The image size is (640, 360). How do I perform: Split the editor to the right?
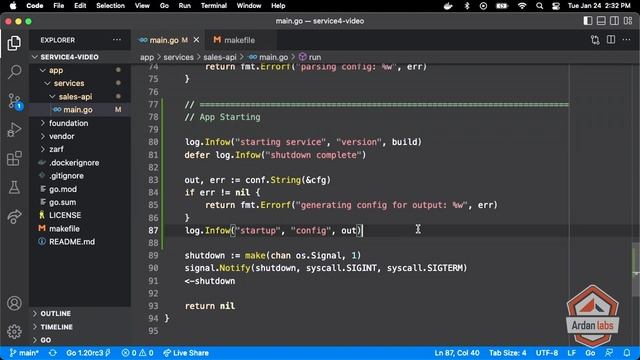pos(611,40)
